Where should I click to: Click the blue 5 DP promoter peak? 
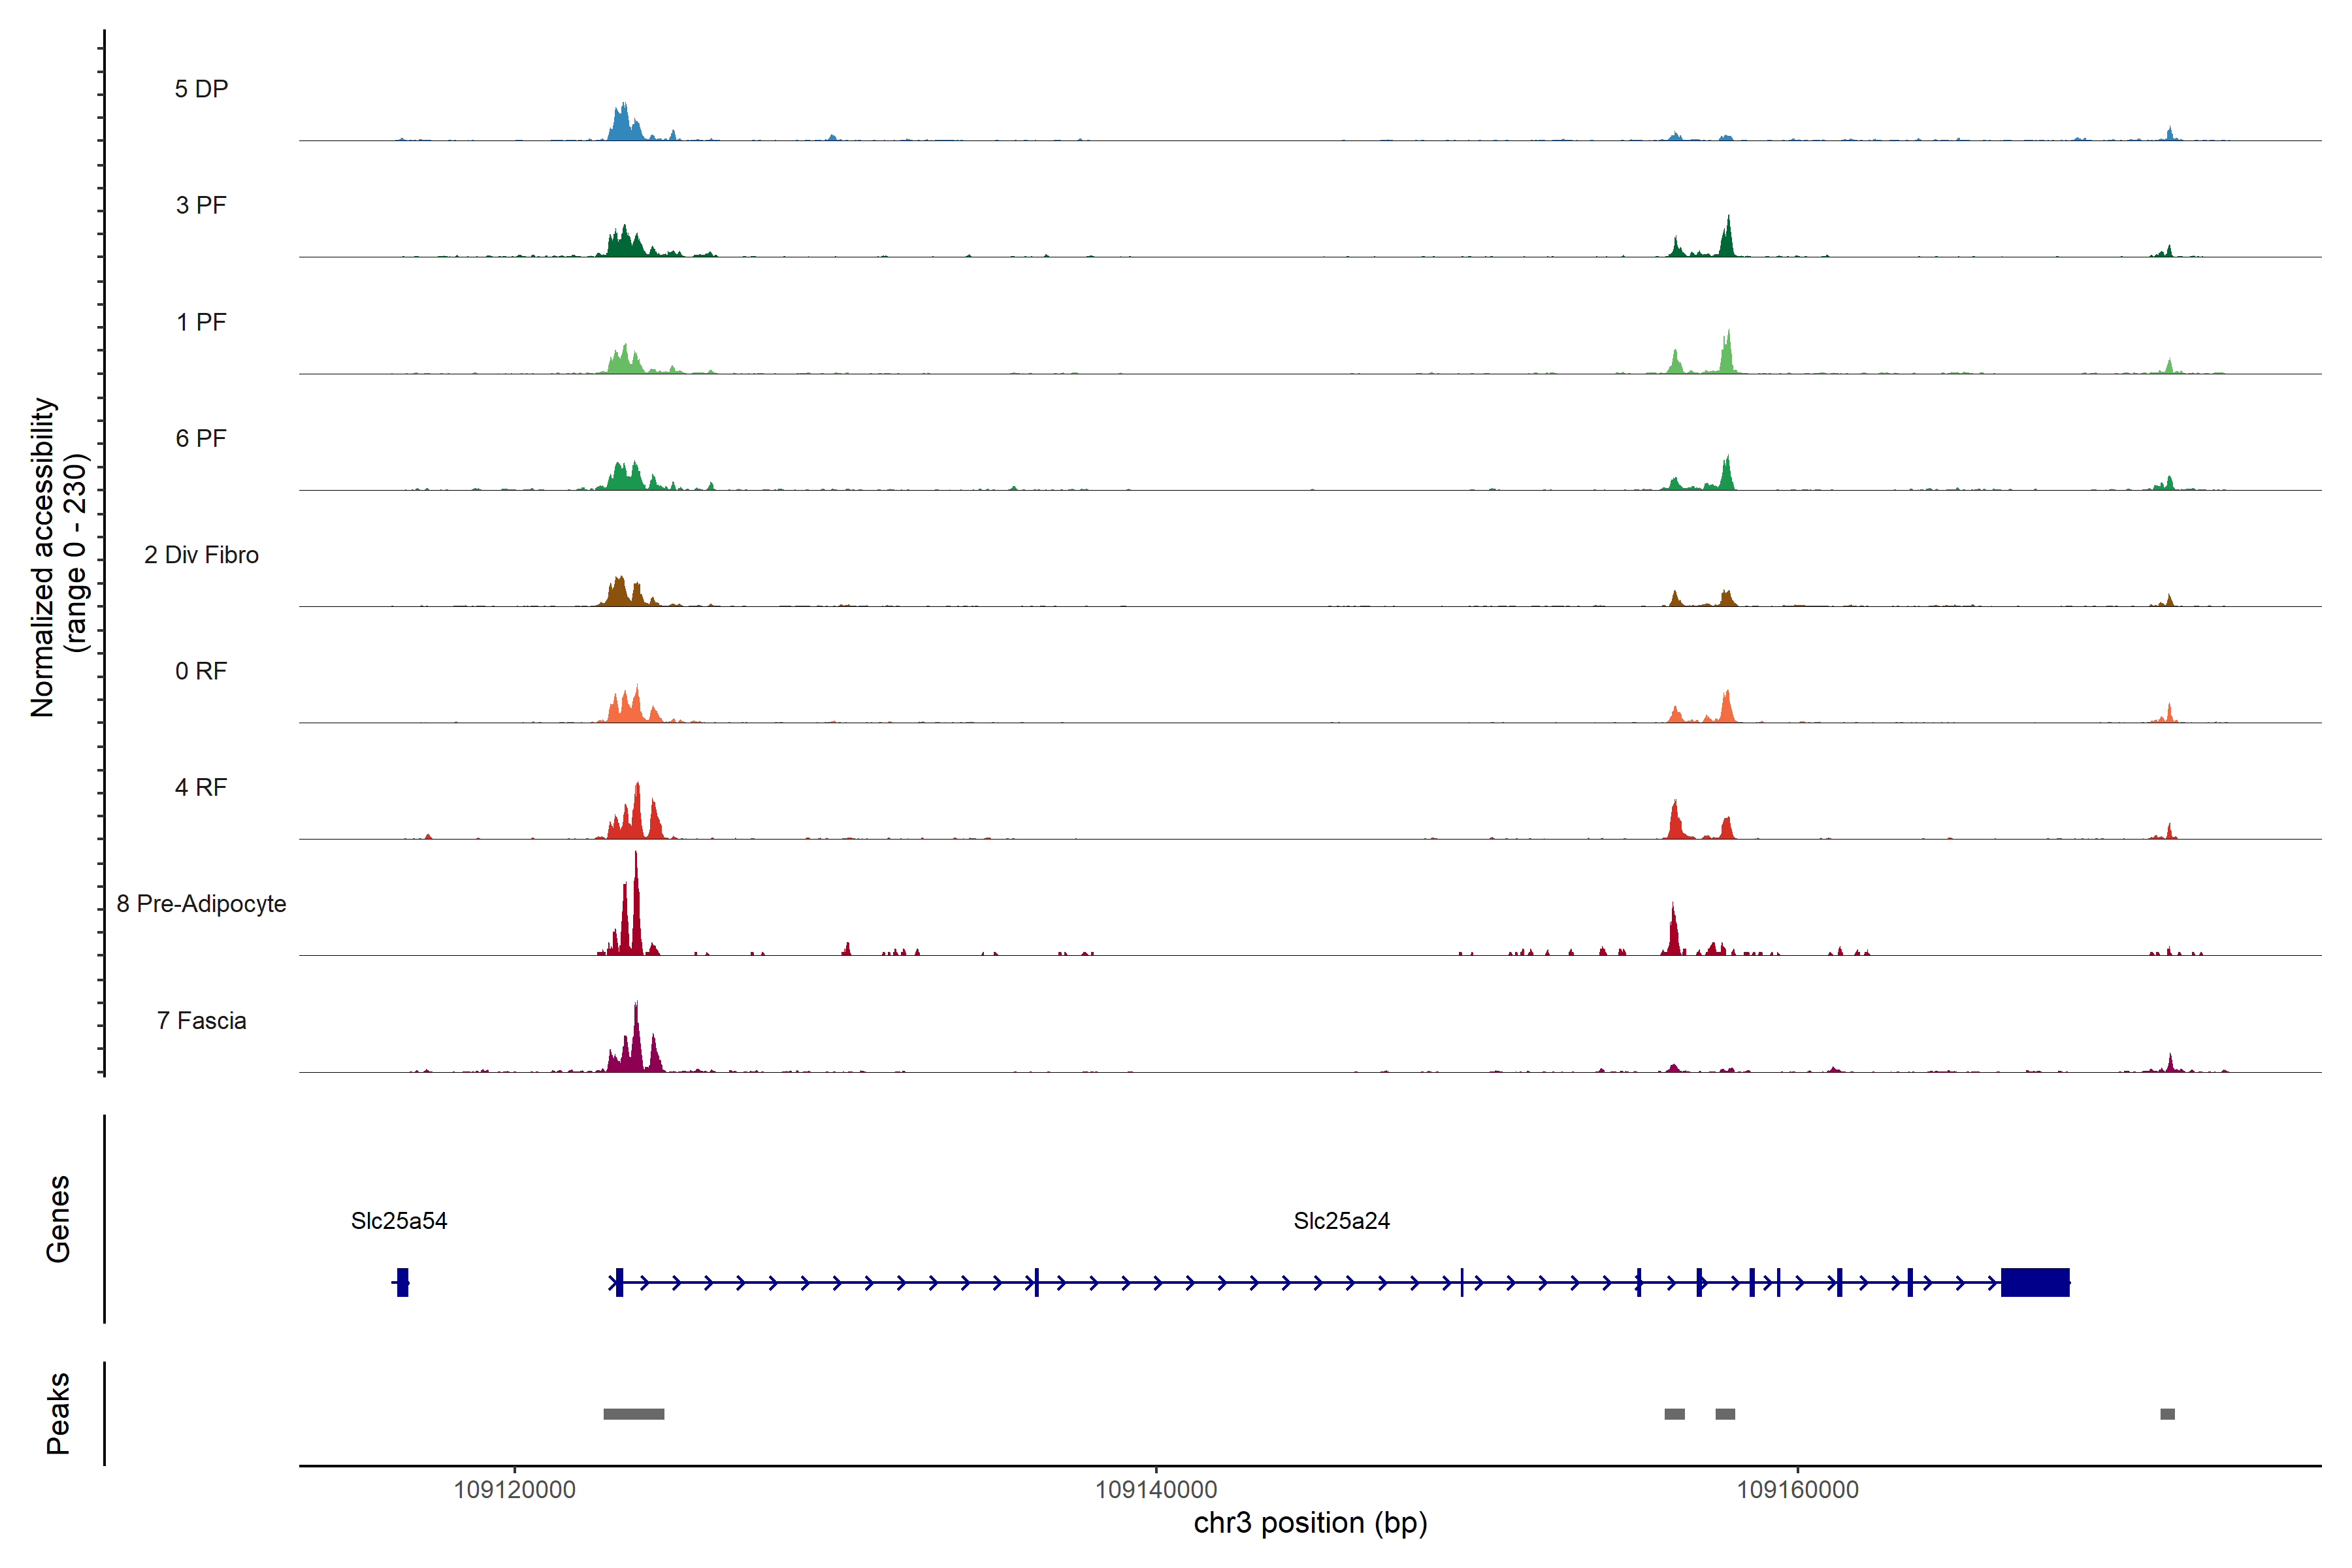[x=623, y=124]
